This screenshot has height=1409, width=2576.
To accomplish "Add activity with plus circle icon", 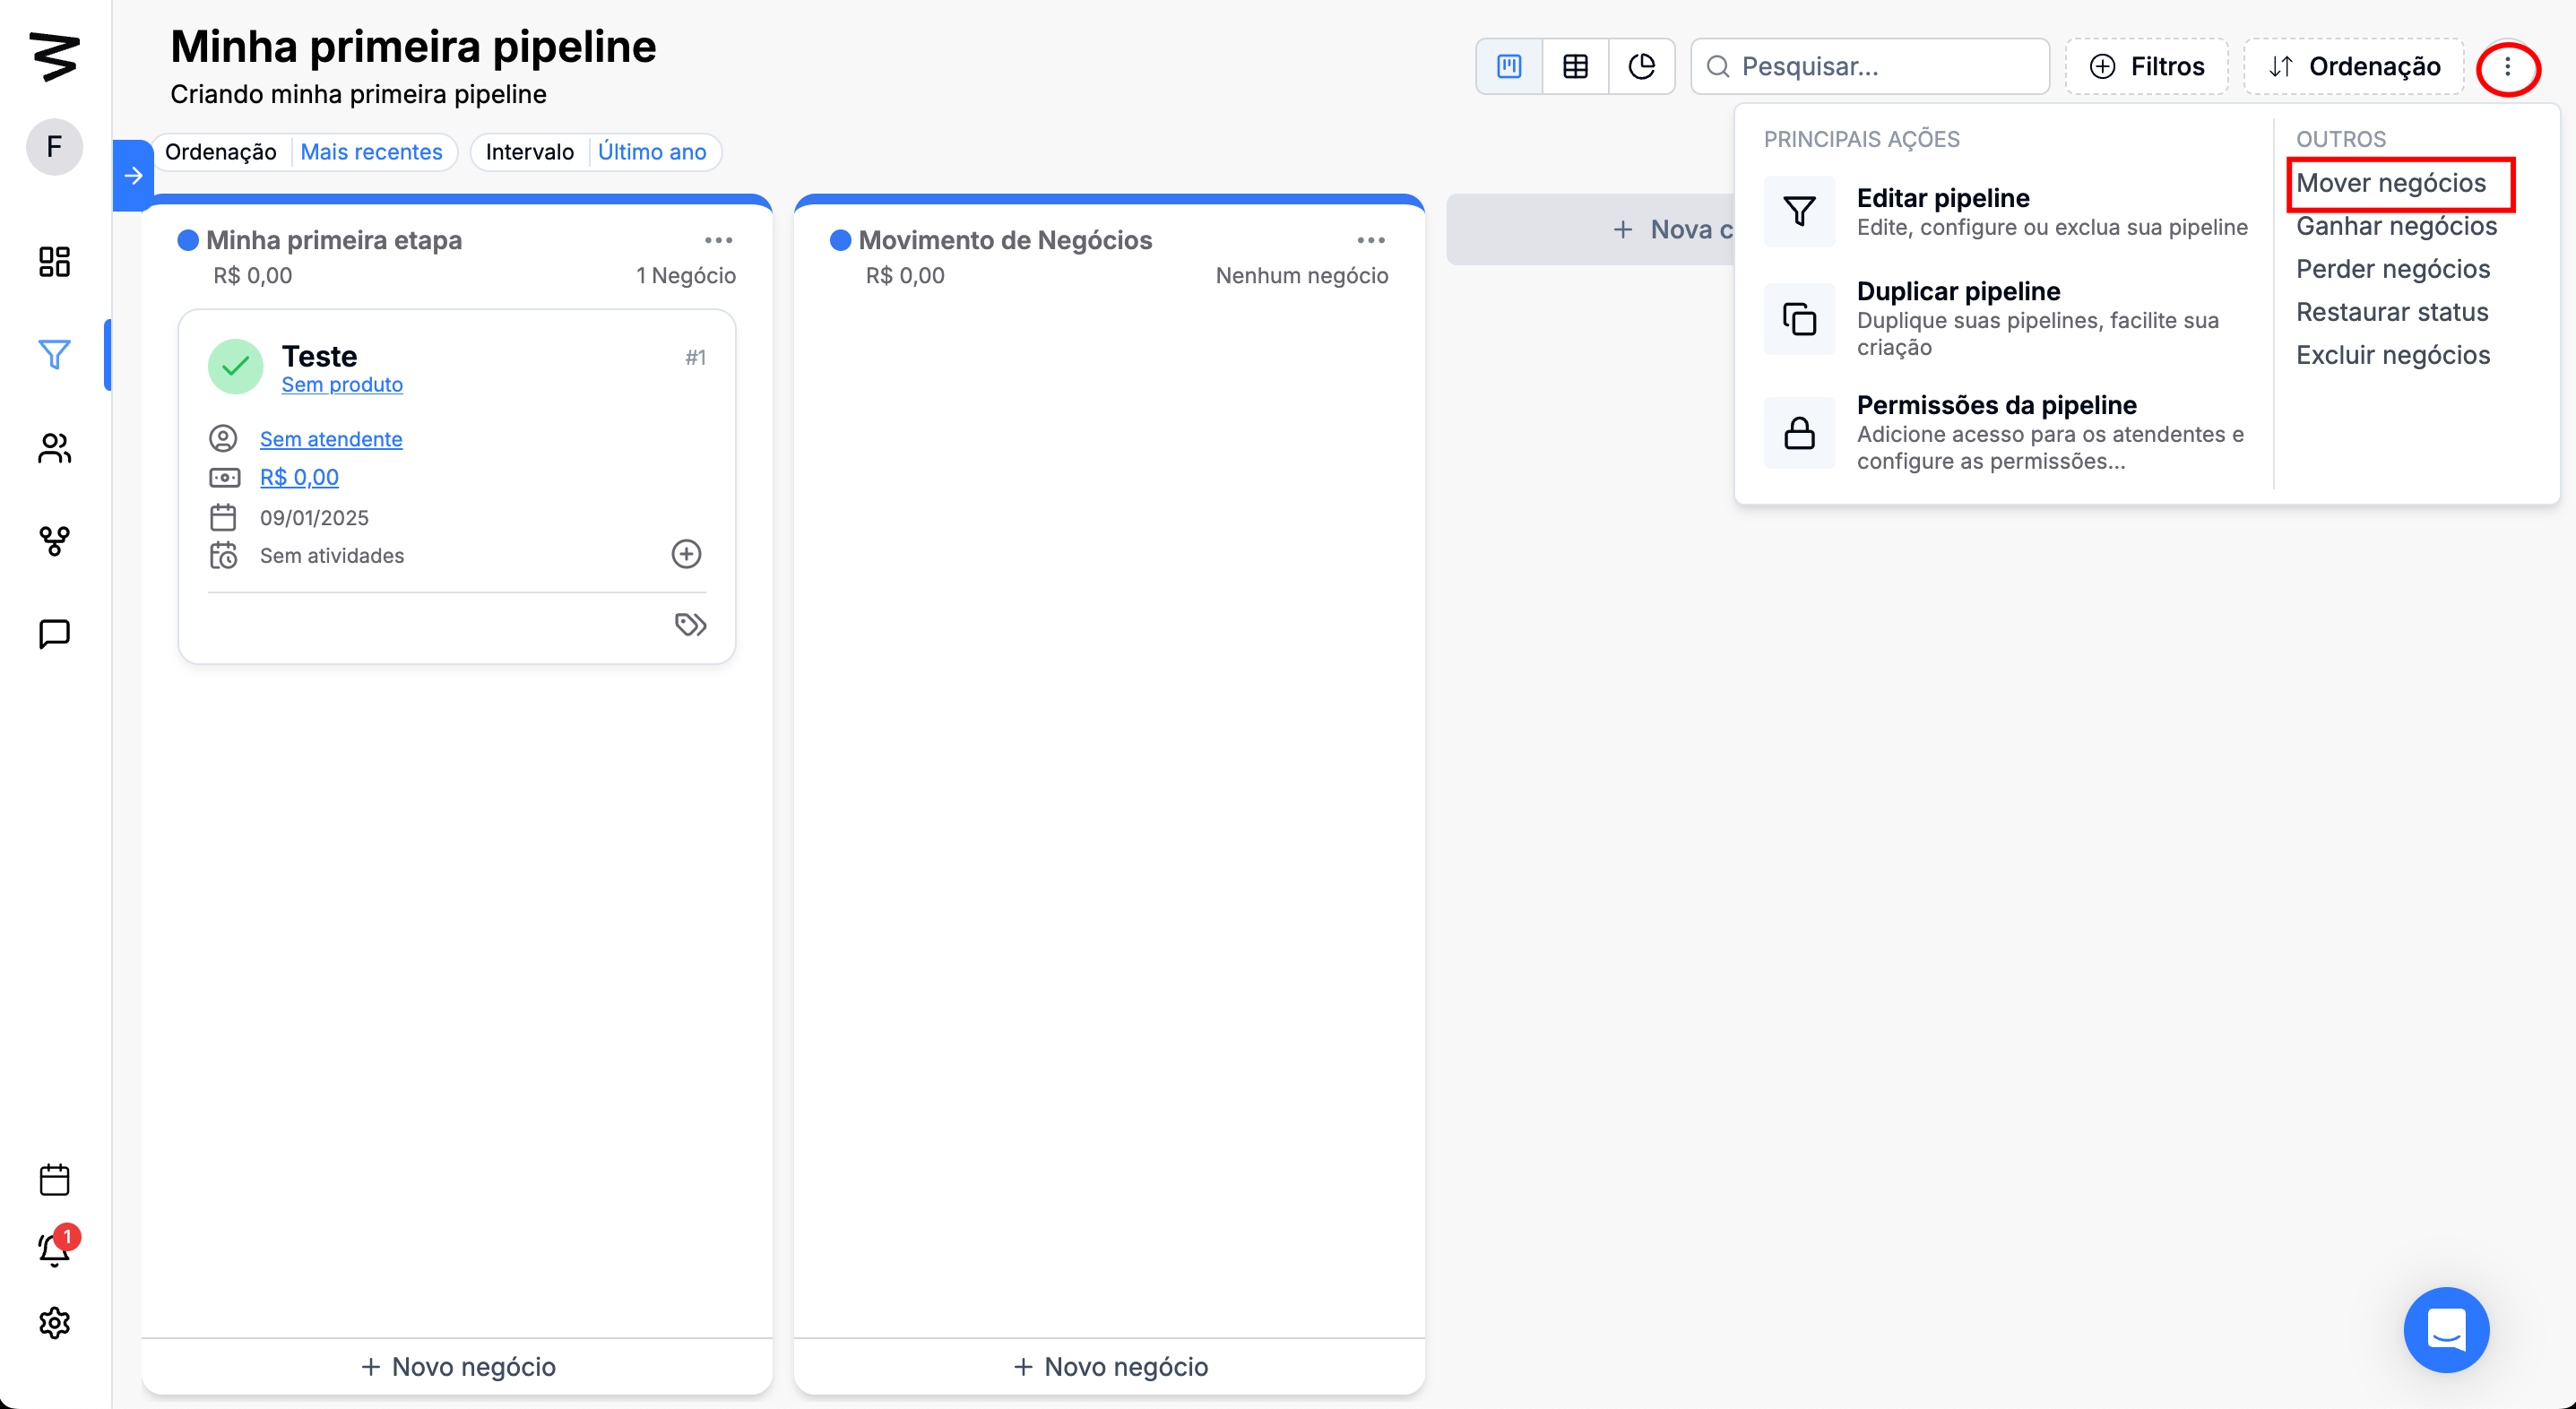I will pos(686,554).
